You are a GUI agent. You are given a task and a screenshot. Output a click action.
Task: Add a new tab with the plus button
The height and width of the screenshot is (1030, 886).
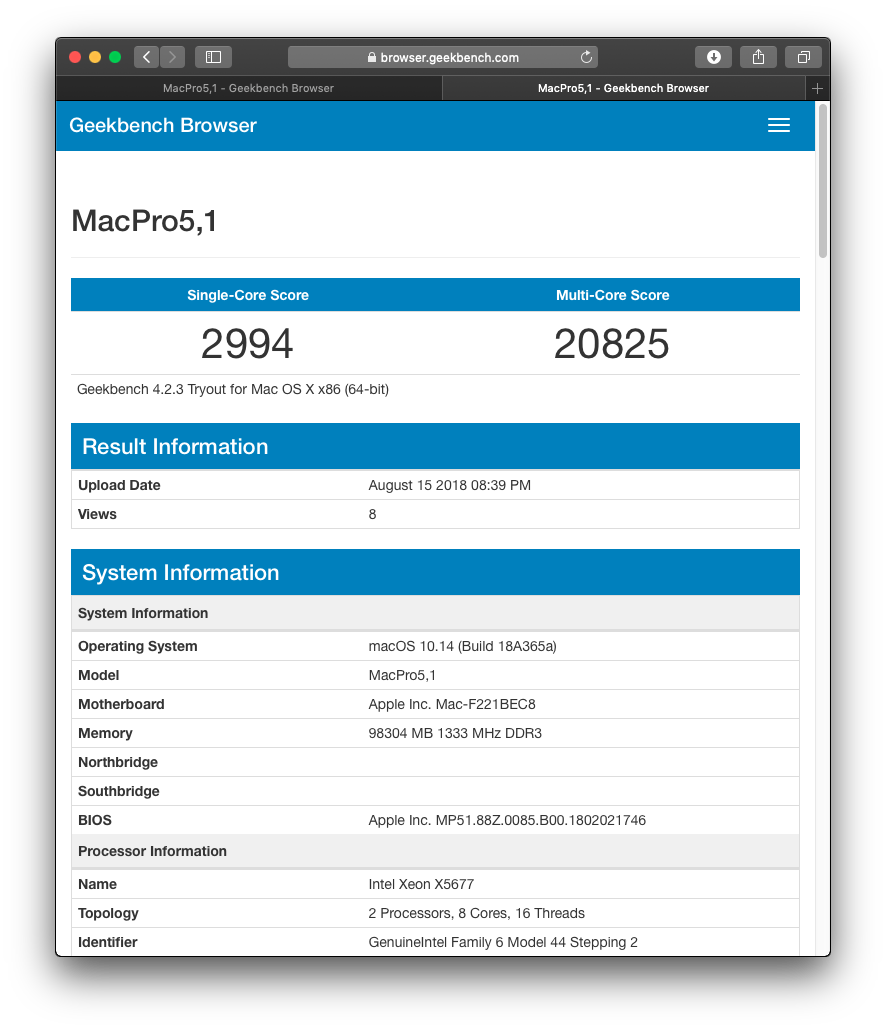click(x=817, y=88)
